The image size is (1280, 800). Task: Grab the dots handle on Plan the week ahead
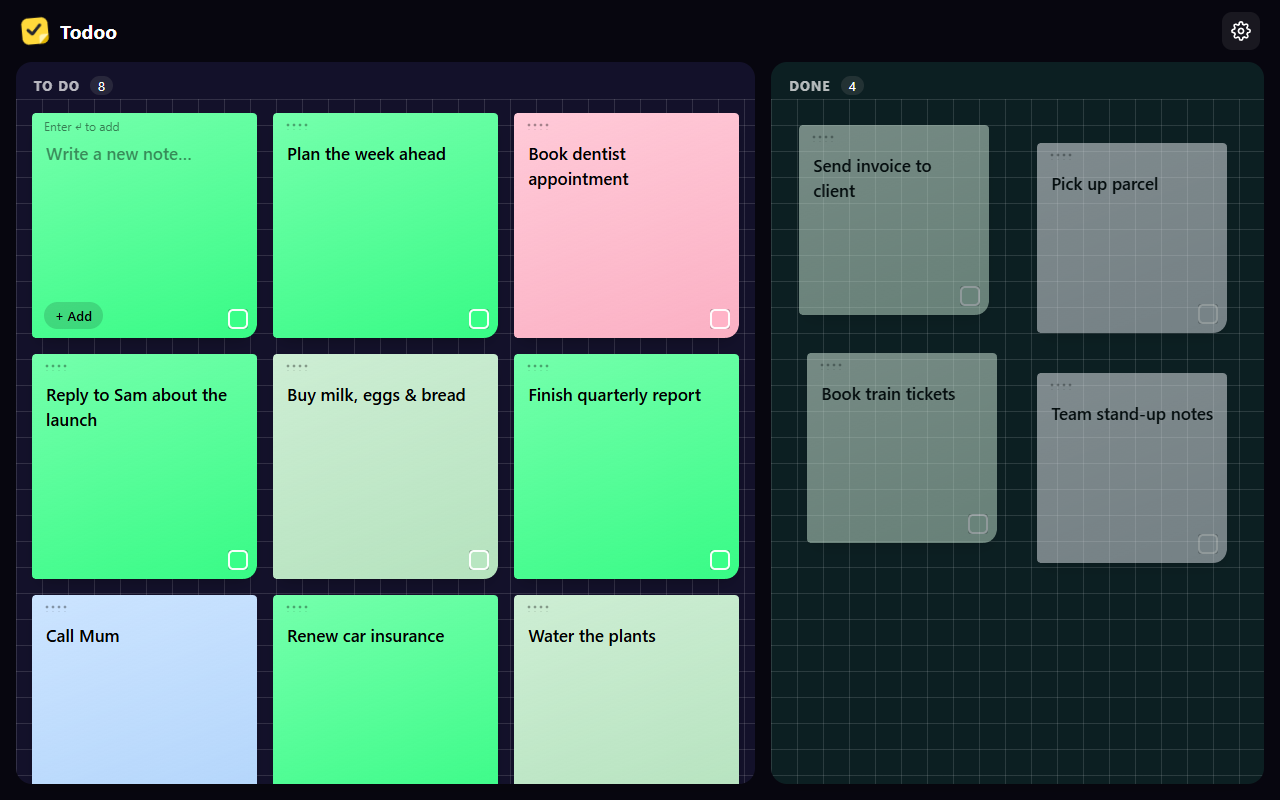tap(297, 125)
